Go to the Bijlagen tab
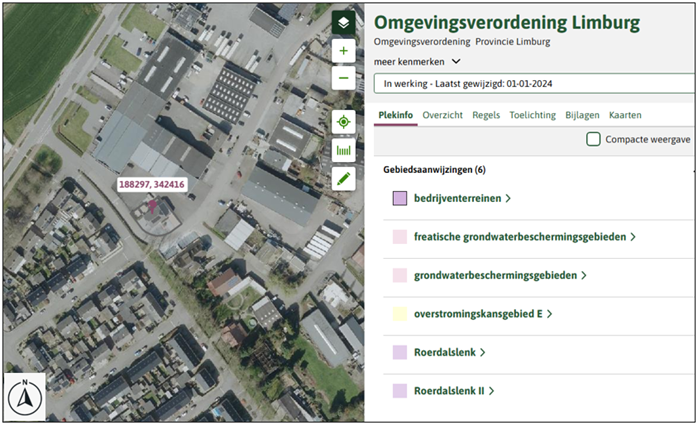Screen dimensions: 698x425 click(582, 115)
